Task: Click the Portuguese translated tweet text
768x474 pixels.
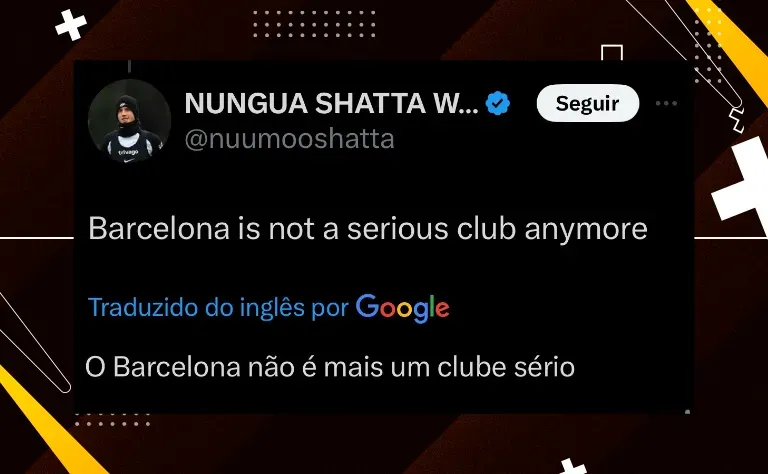Action: click(330, 367)
